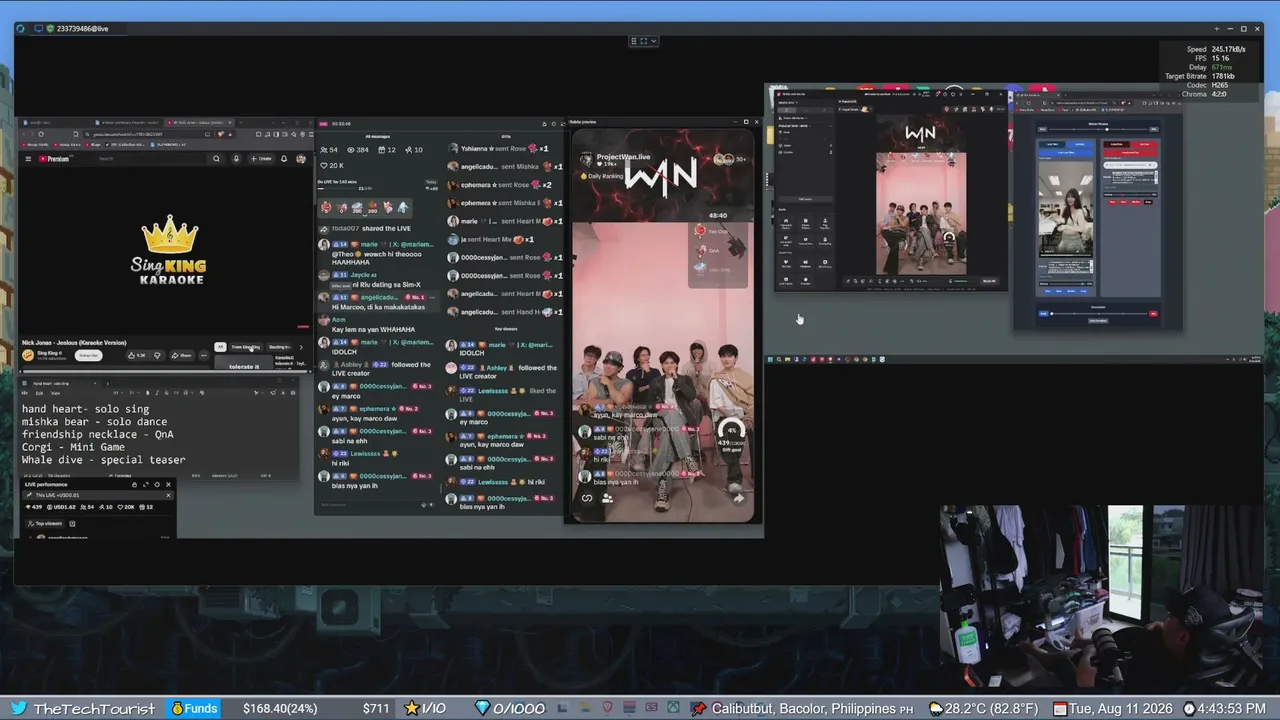Open Notepad File menu
1280x720 pixels.
[24, 393]
